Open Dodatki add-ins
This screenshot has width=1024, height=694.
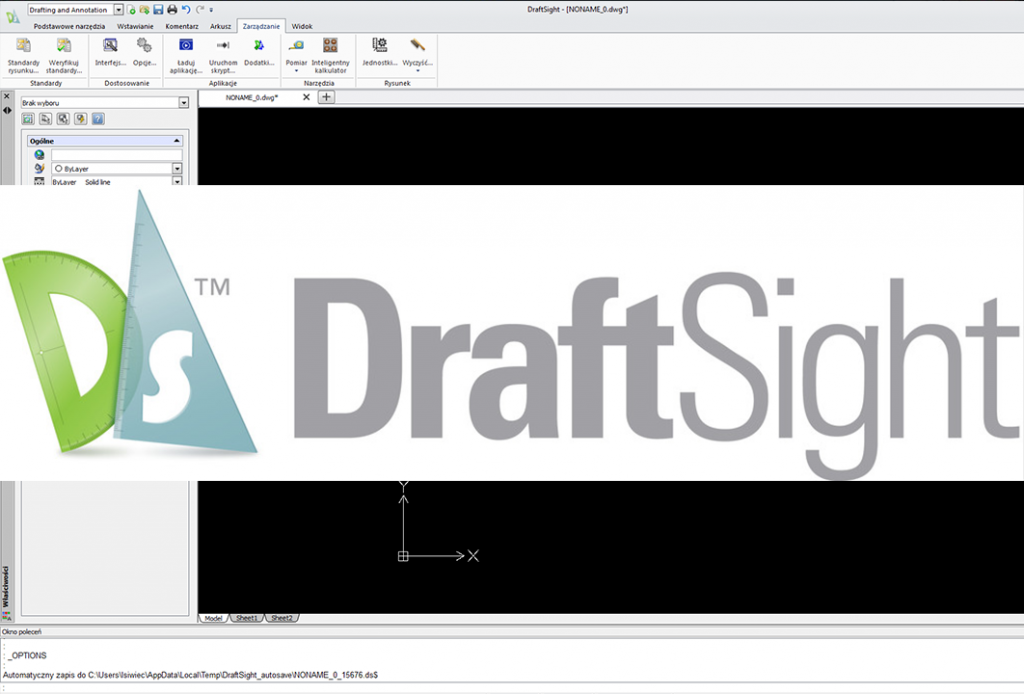(x=259, y=52)
